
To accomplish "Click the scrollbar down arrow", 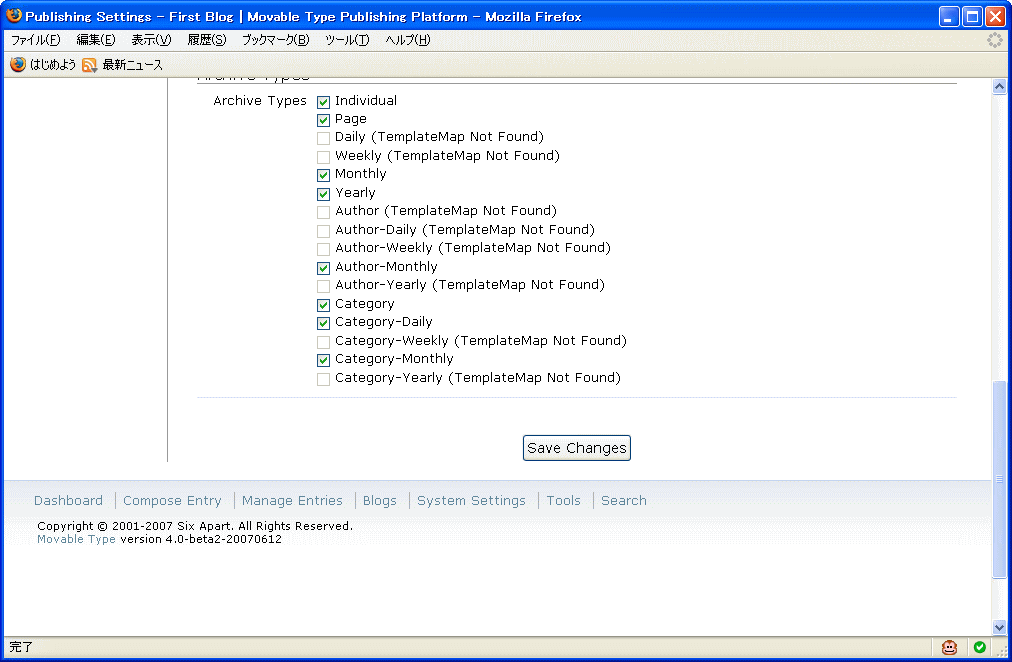I will tap(999, 627).
